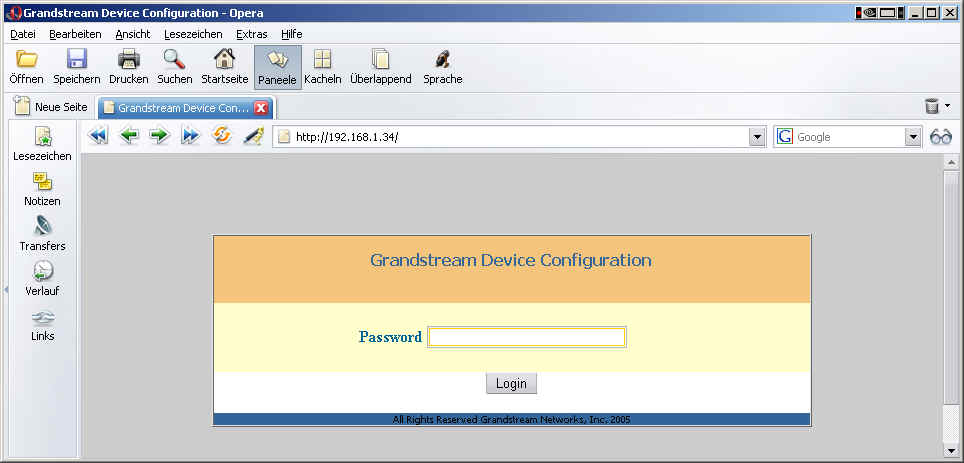Click the glasses view icon
964x463 pixels.
tap(941, 137)
